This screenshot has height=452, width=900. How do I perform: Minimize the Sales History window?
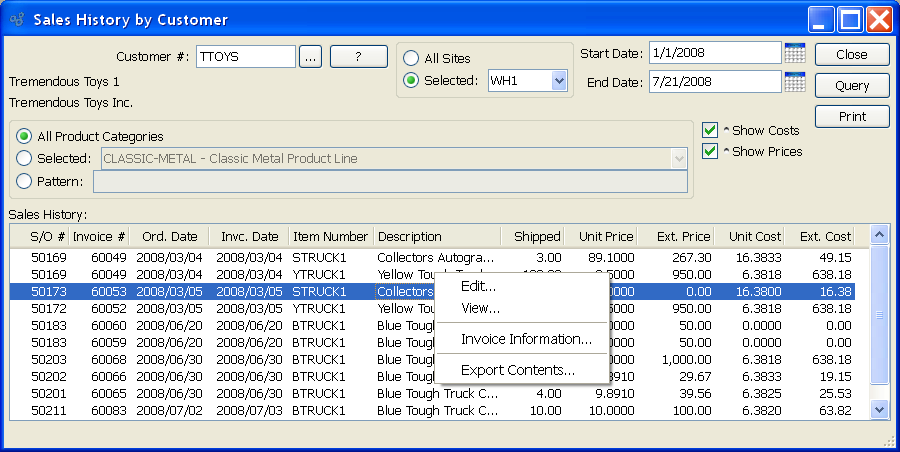click(821, 20)
